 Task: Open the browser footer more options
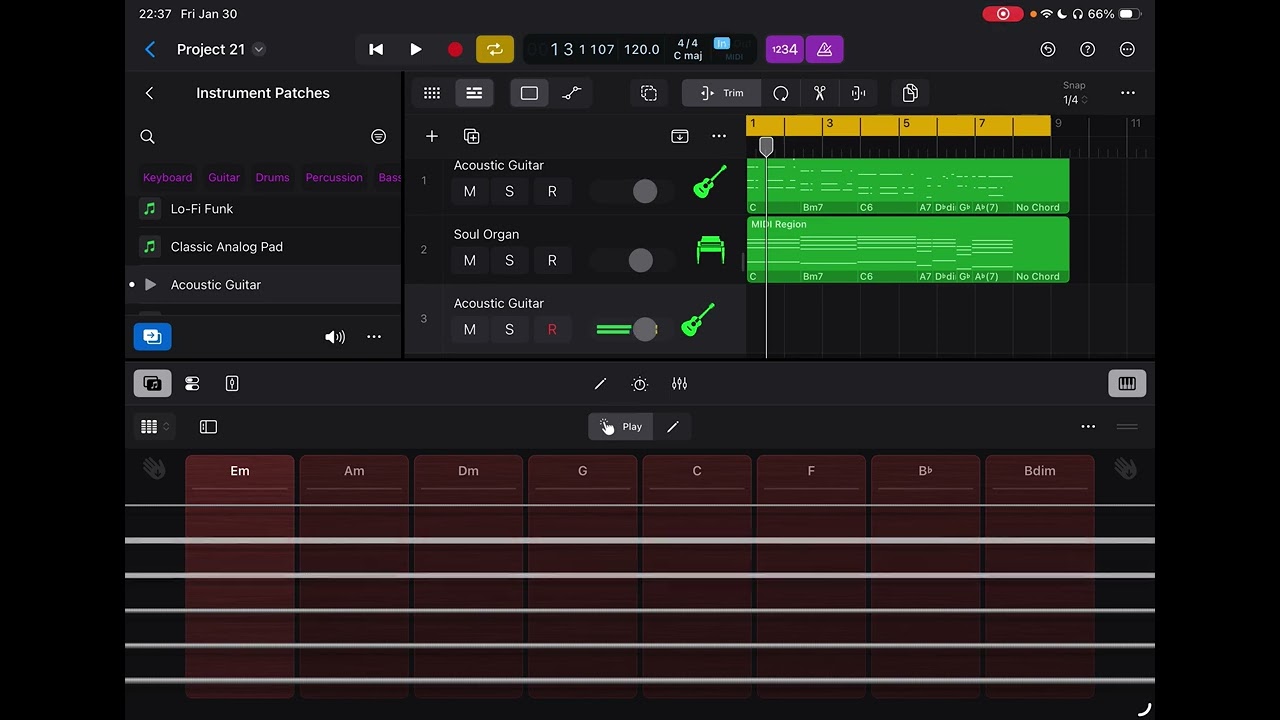[374, 337]
